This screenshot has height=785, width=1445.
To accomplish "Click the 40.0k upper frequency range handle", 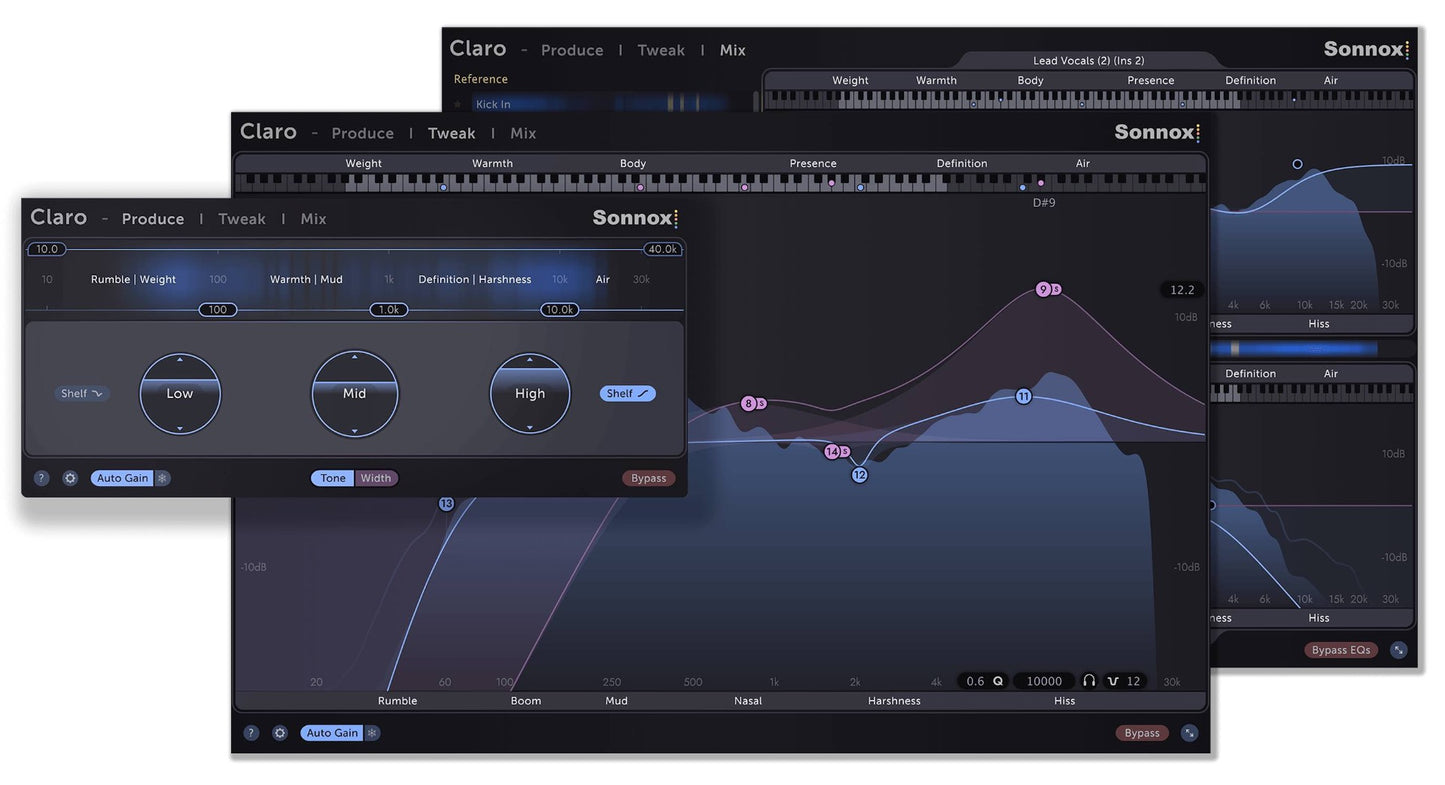I will pos(662,249).
